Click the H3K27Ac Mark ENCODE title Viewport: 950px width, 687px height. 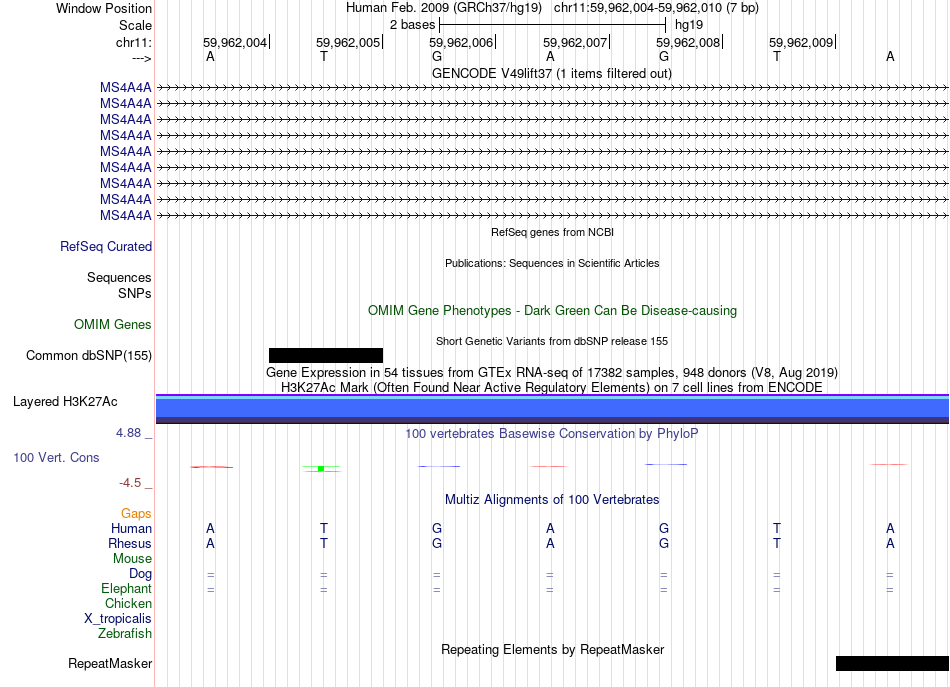[x=552, y=387]
